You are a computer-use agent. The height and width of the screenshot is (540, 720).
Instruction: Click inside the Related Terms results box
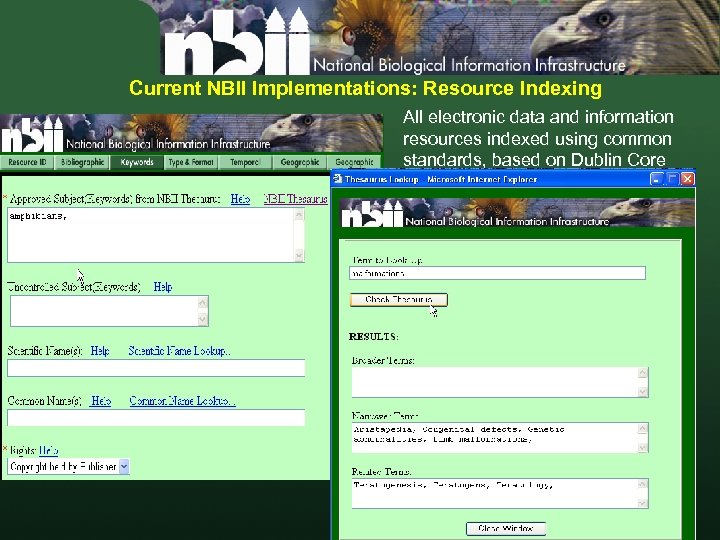[500, 493]
